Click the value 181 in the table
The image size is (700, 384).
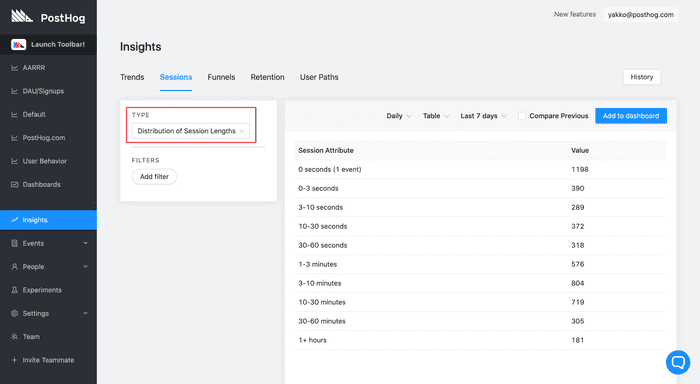pyautogui.click(x=578, y=340)
